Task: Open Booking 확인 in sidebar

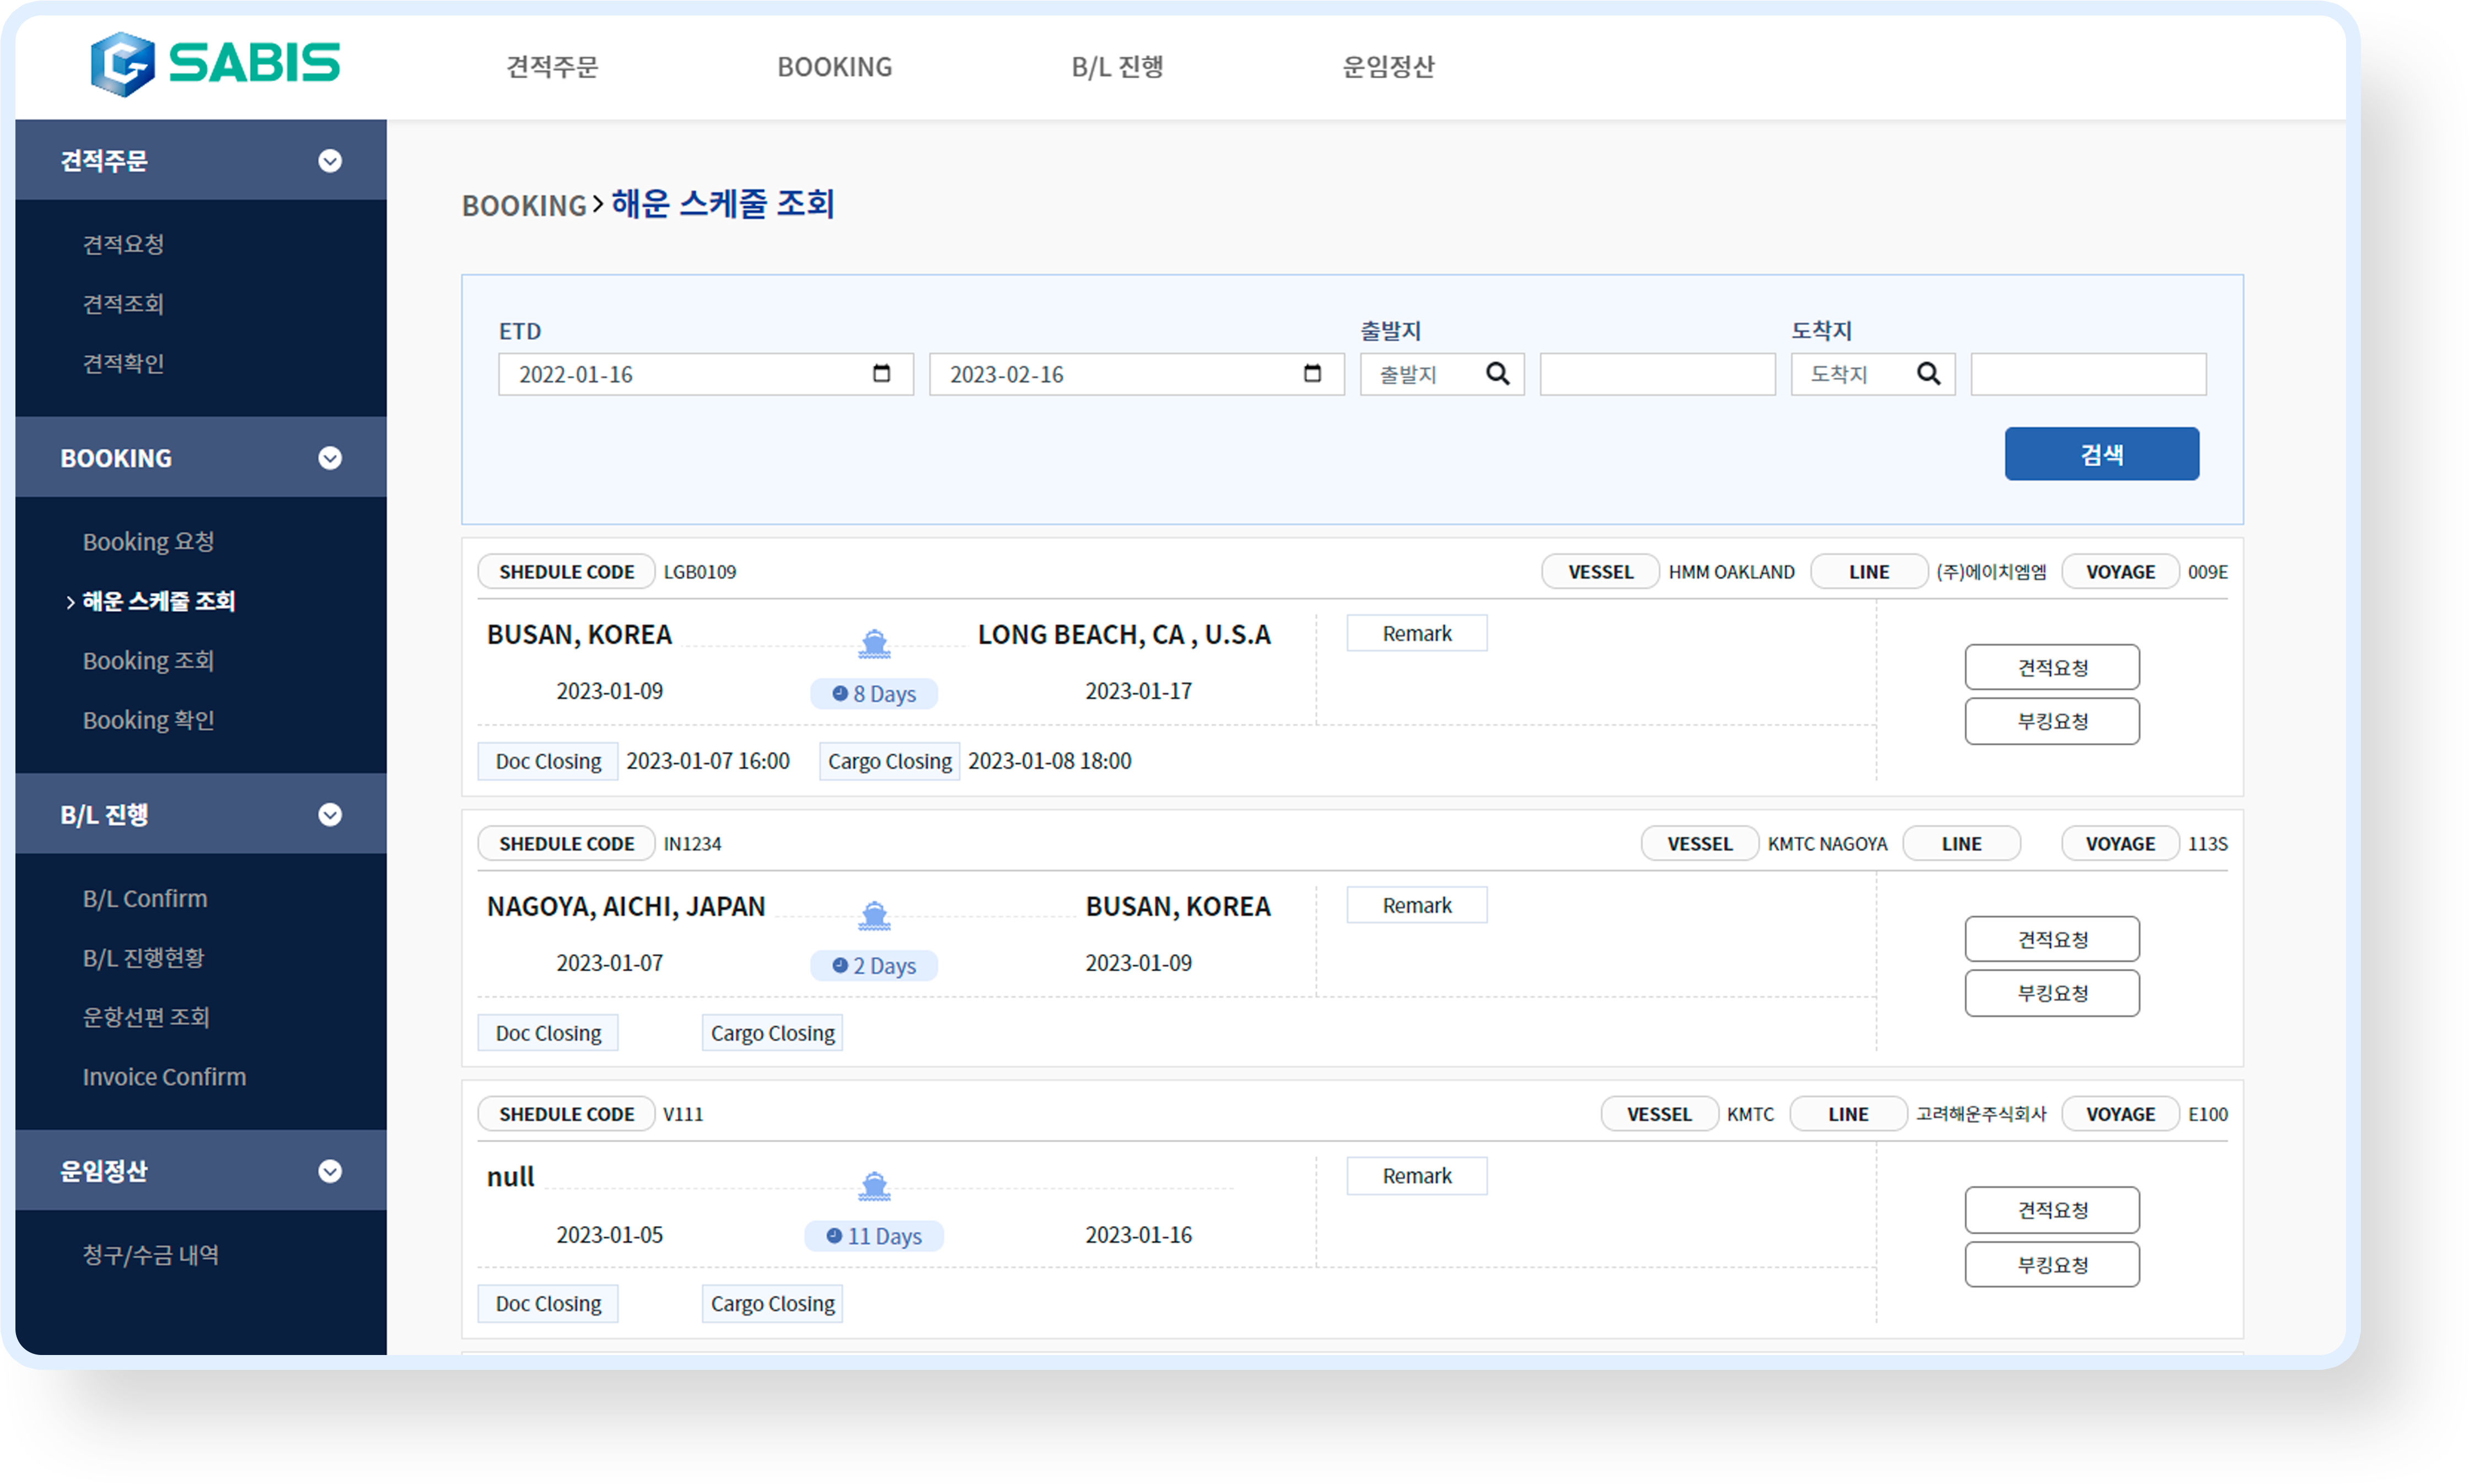Action: coord(148,720)
